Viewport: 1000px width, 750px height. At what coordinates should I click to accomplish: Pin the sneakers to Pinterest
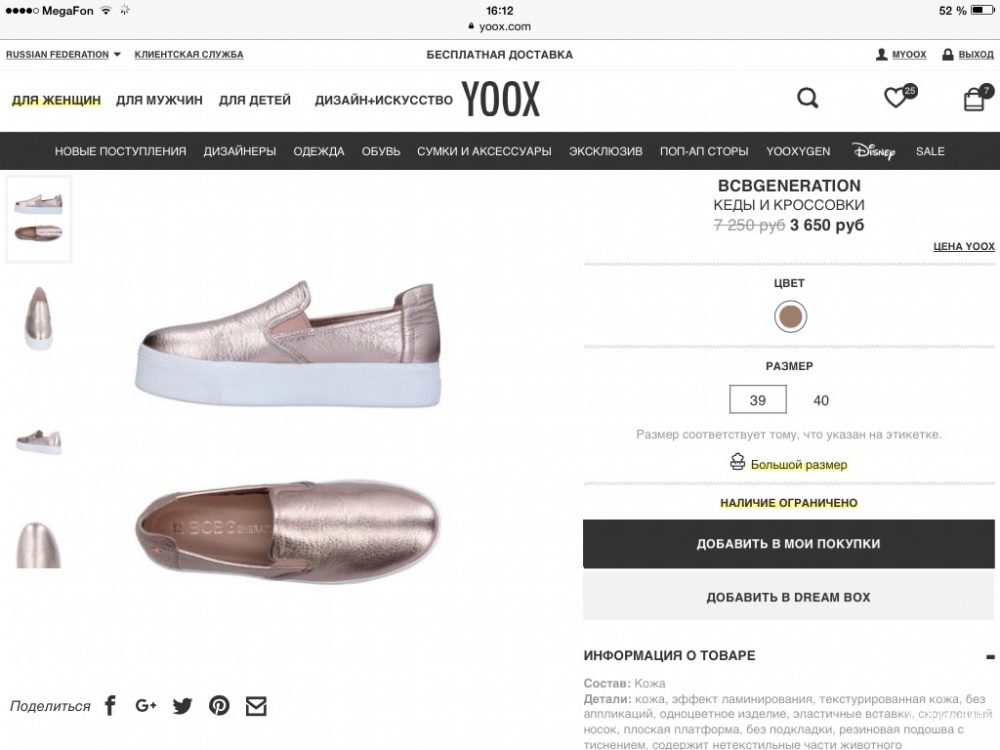(219, 705)
